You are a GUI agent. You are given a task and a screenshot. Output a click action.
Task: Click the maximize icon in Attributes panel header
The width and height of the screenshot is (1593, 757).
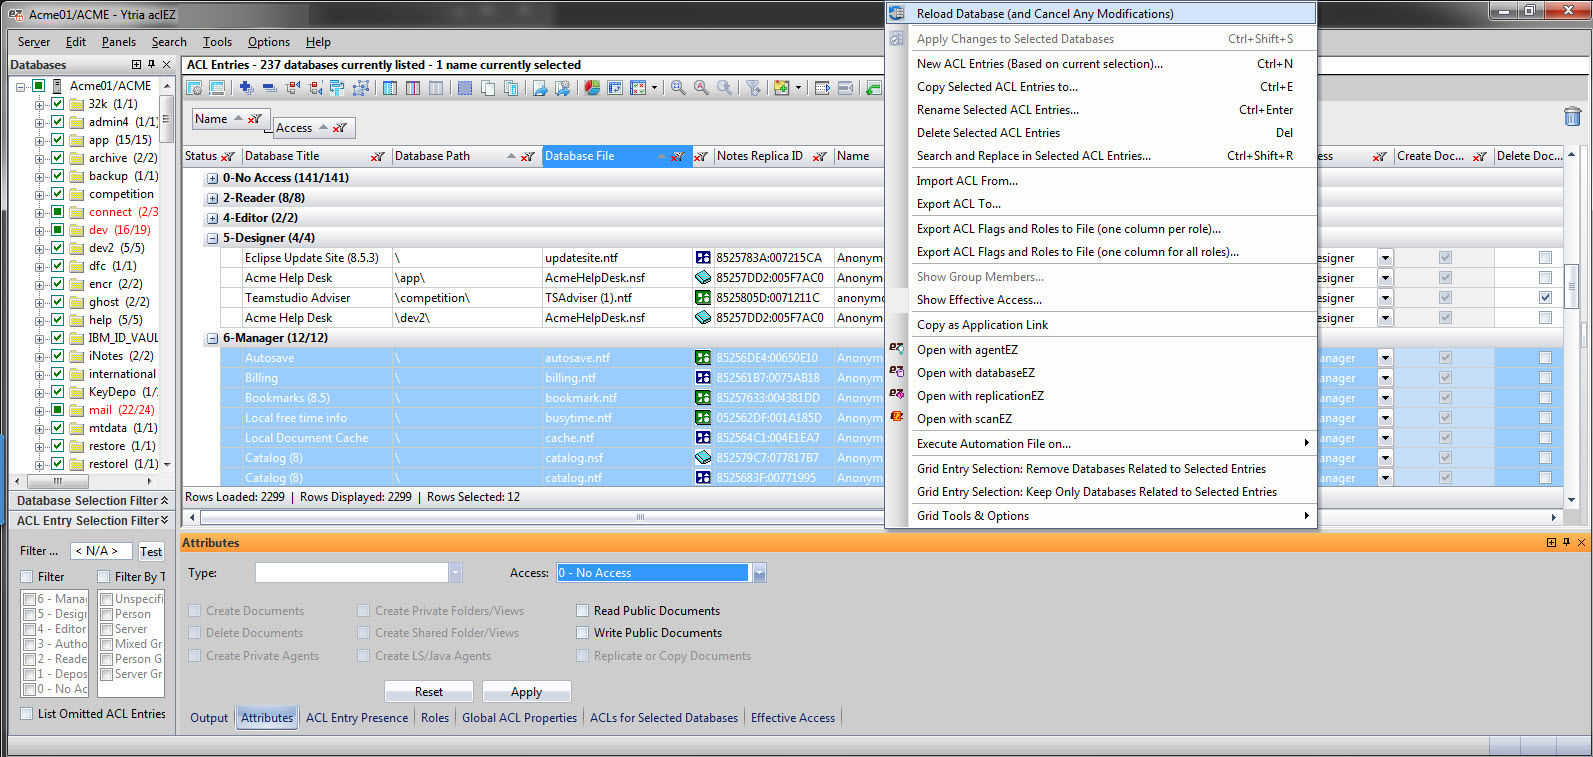pos(1551,543)
